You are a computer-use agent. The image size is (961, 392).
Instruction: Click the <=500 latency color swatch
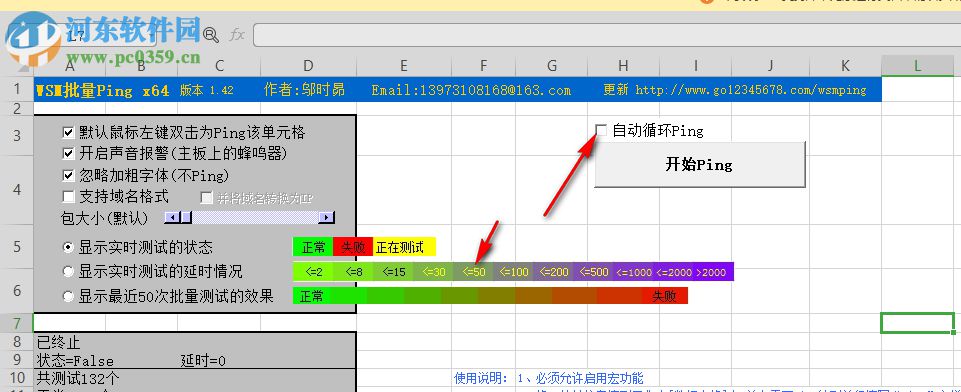pos(593,271)
